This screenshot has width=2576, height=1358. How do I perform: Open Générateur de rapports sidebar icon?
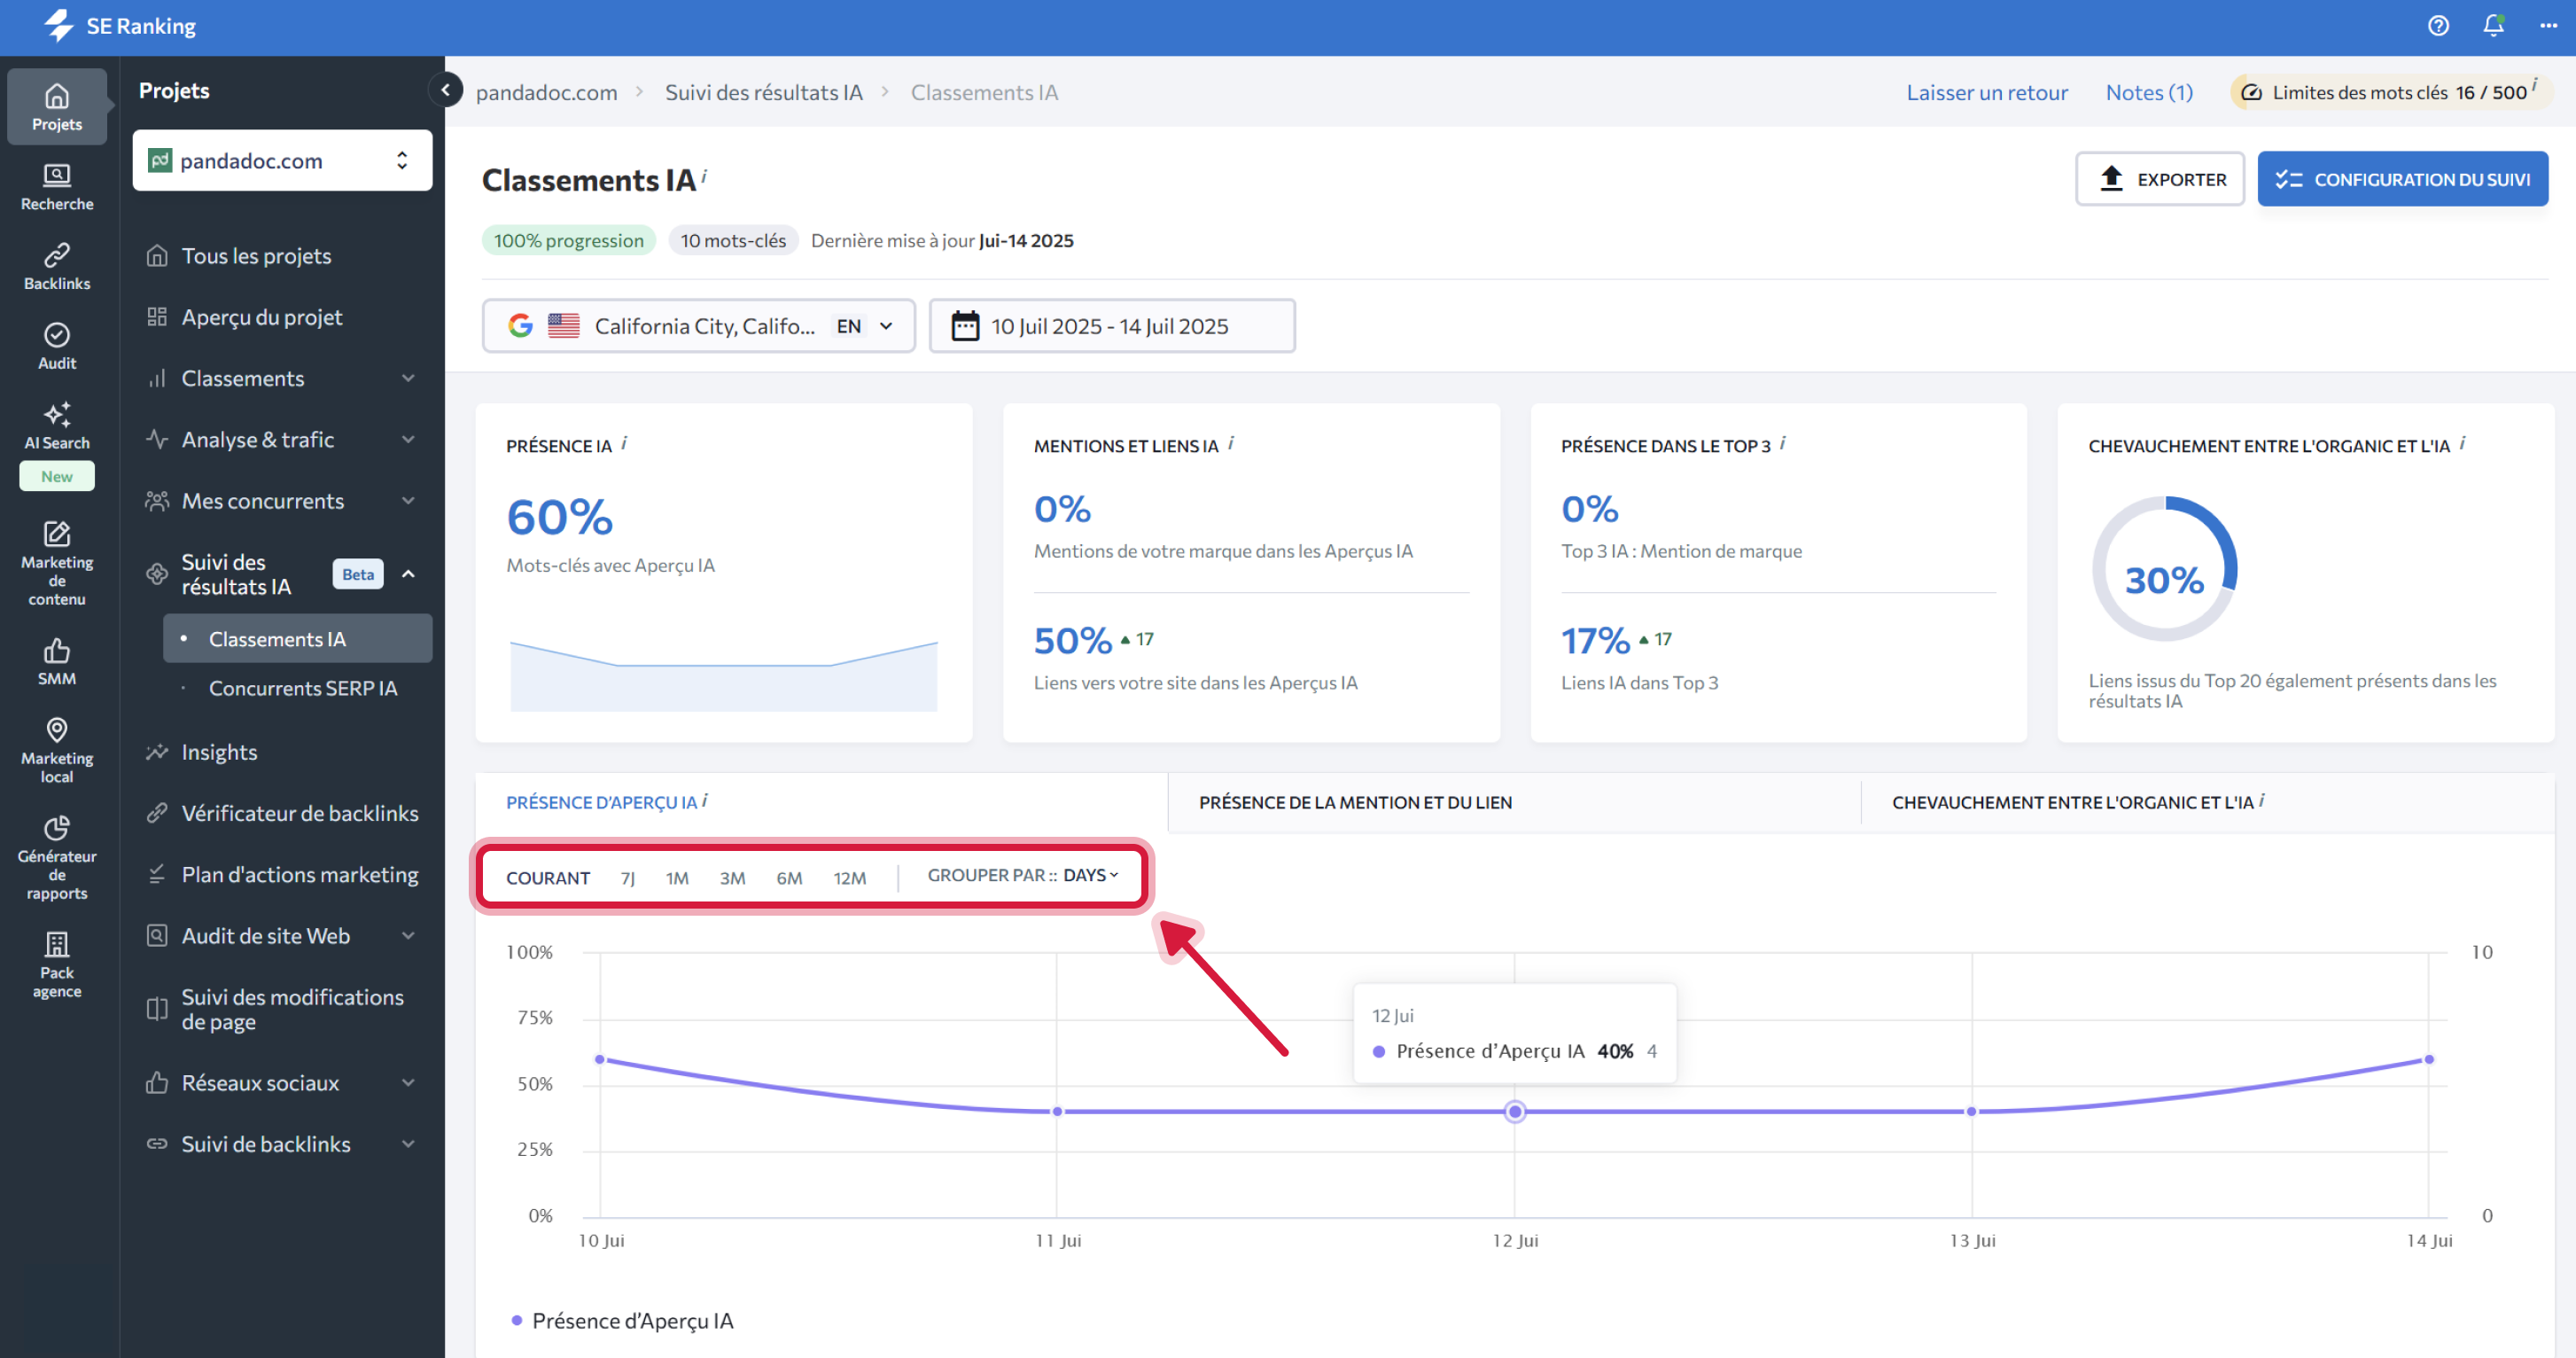tap(57, 858)
